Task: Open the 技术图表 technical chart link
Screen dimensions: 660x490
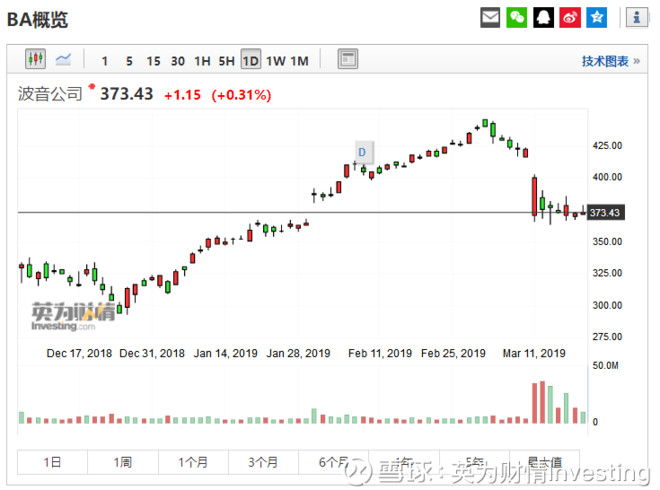Action: coord(611,61)
